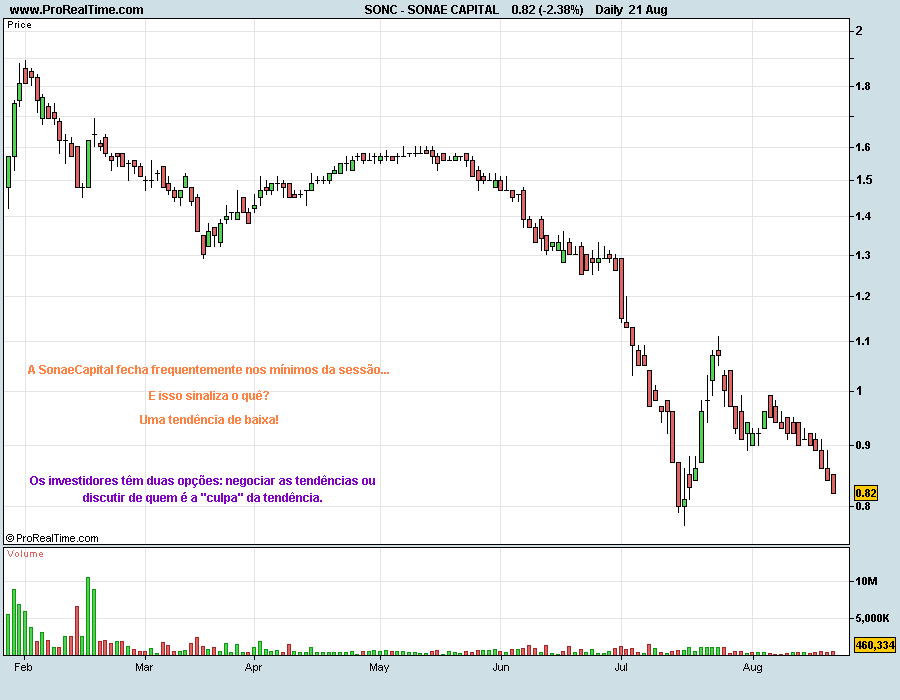Click the yellow 460,334 volume tag
The width and height of the screenshot is (900, 700).
[875, 645]
